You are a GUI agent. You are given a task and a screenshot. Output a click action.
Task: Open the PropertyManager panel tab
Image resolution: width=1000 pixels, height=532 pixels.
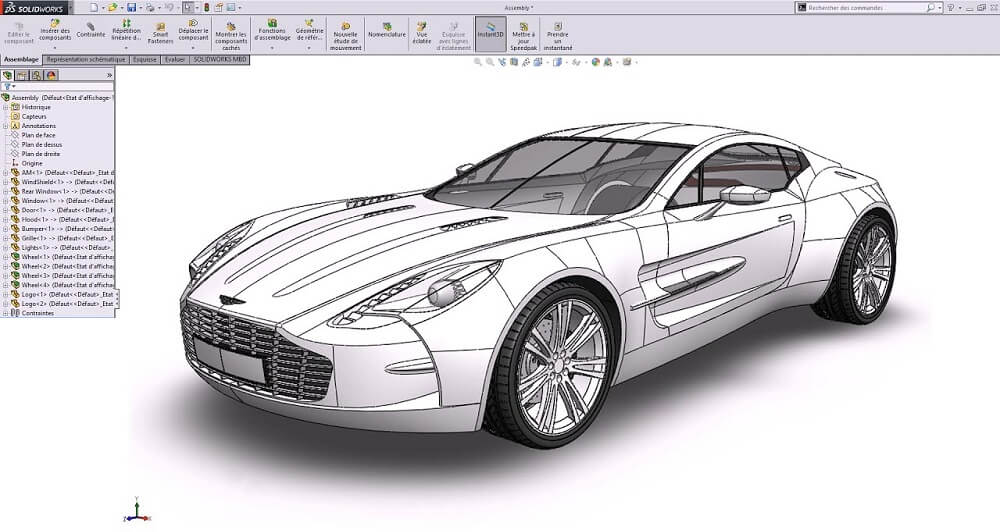(x=22, y=75)
